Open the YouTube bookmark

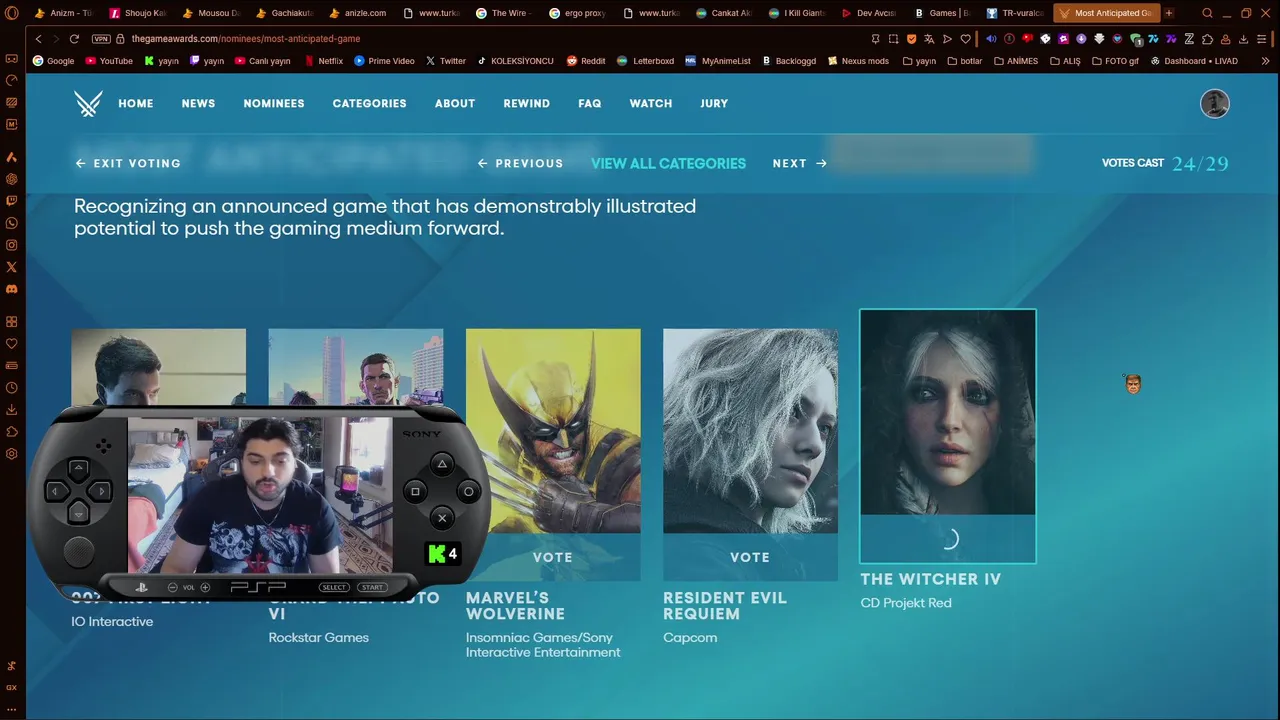pos(109,61)
